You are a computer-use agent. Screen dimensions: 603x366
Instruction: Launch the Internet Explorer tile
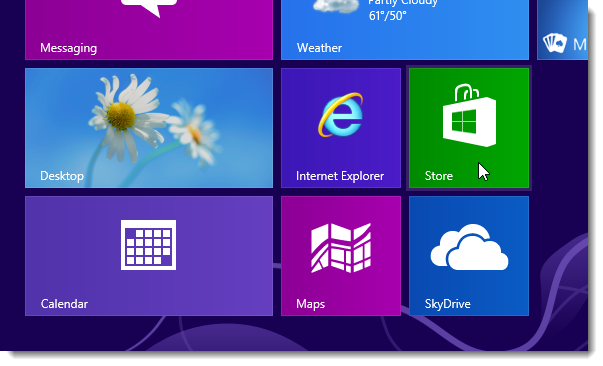point(341,128)
